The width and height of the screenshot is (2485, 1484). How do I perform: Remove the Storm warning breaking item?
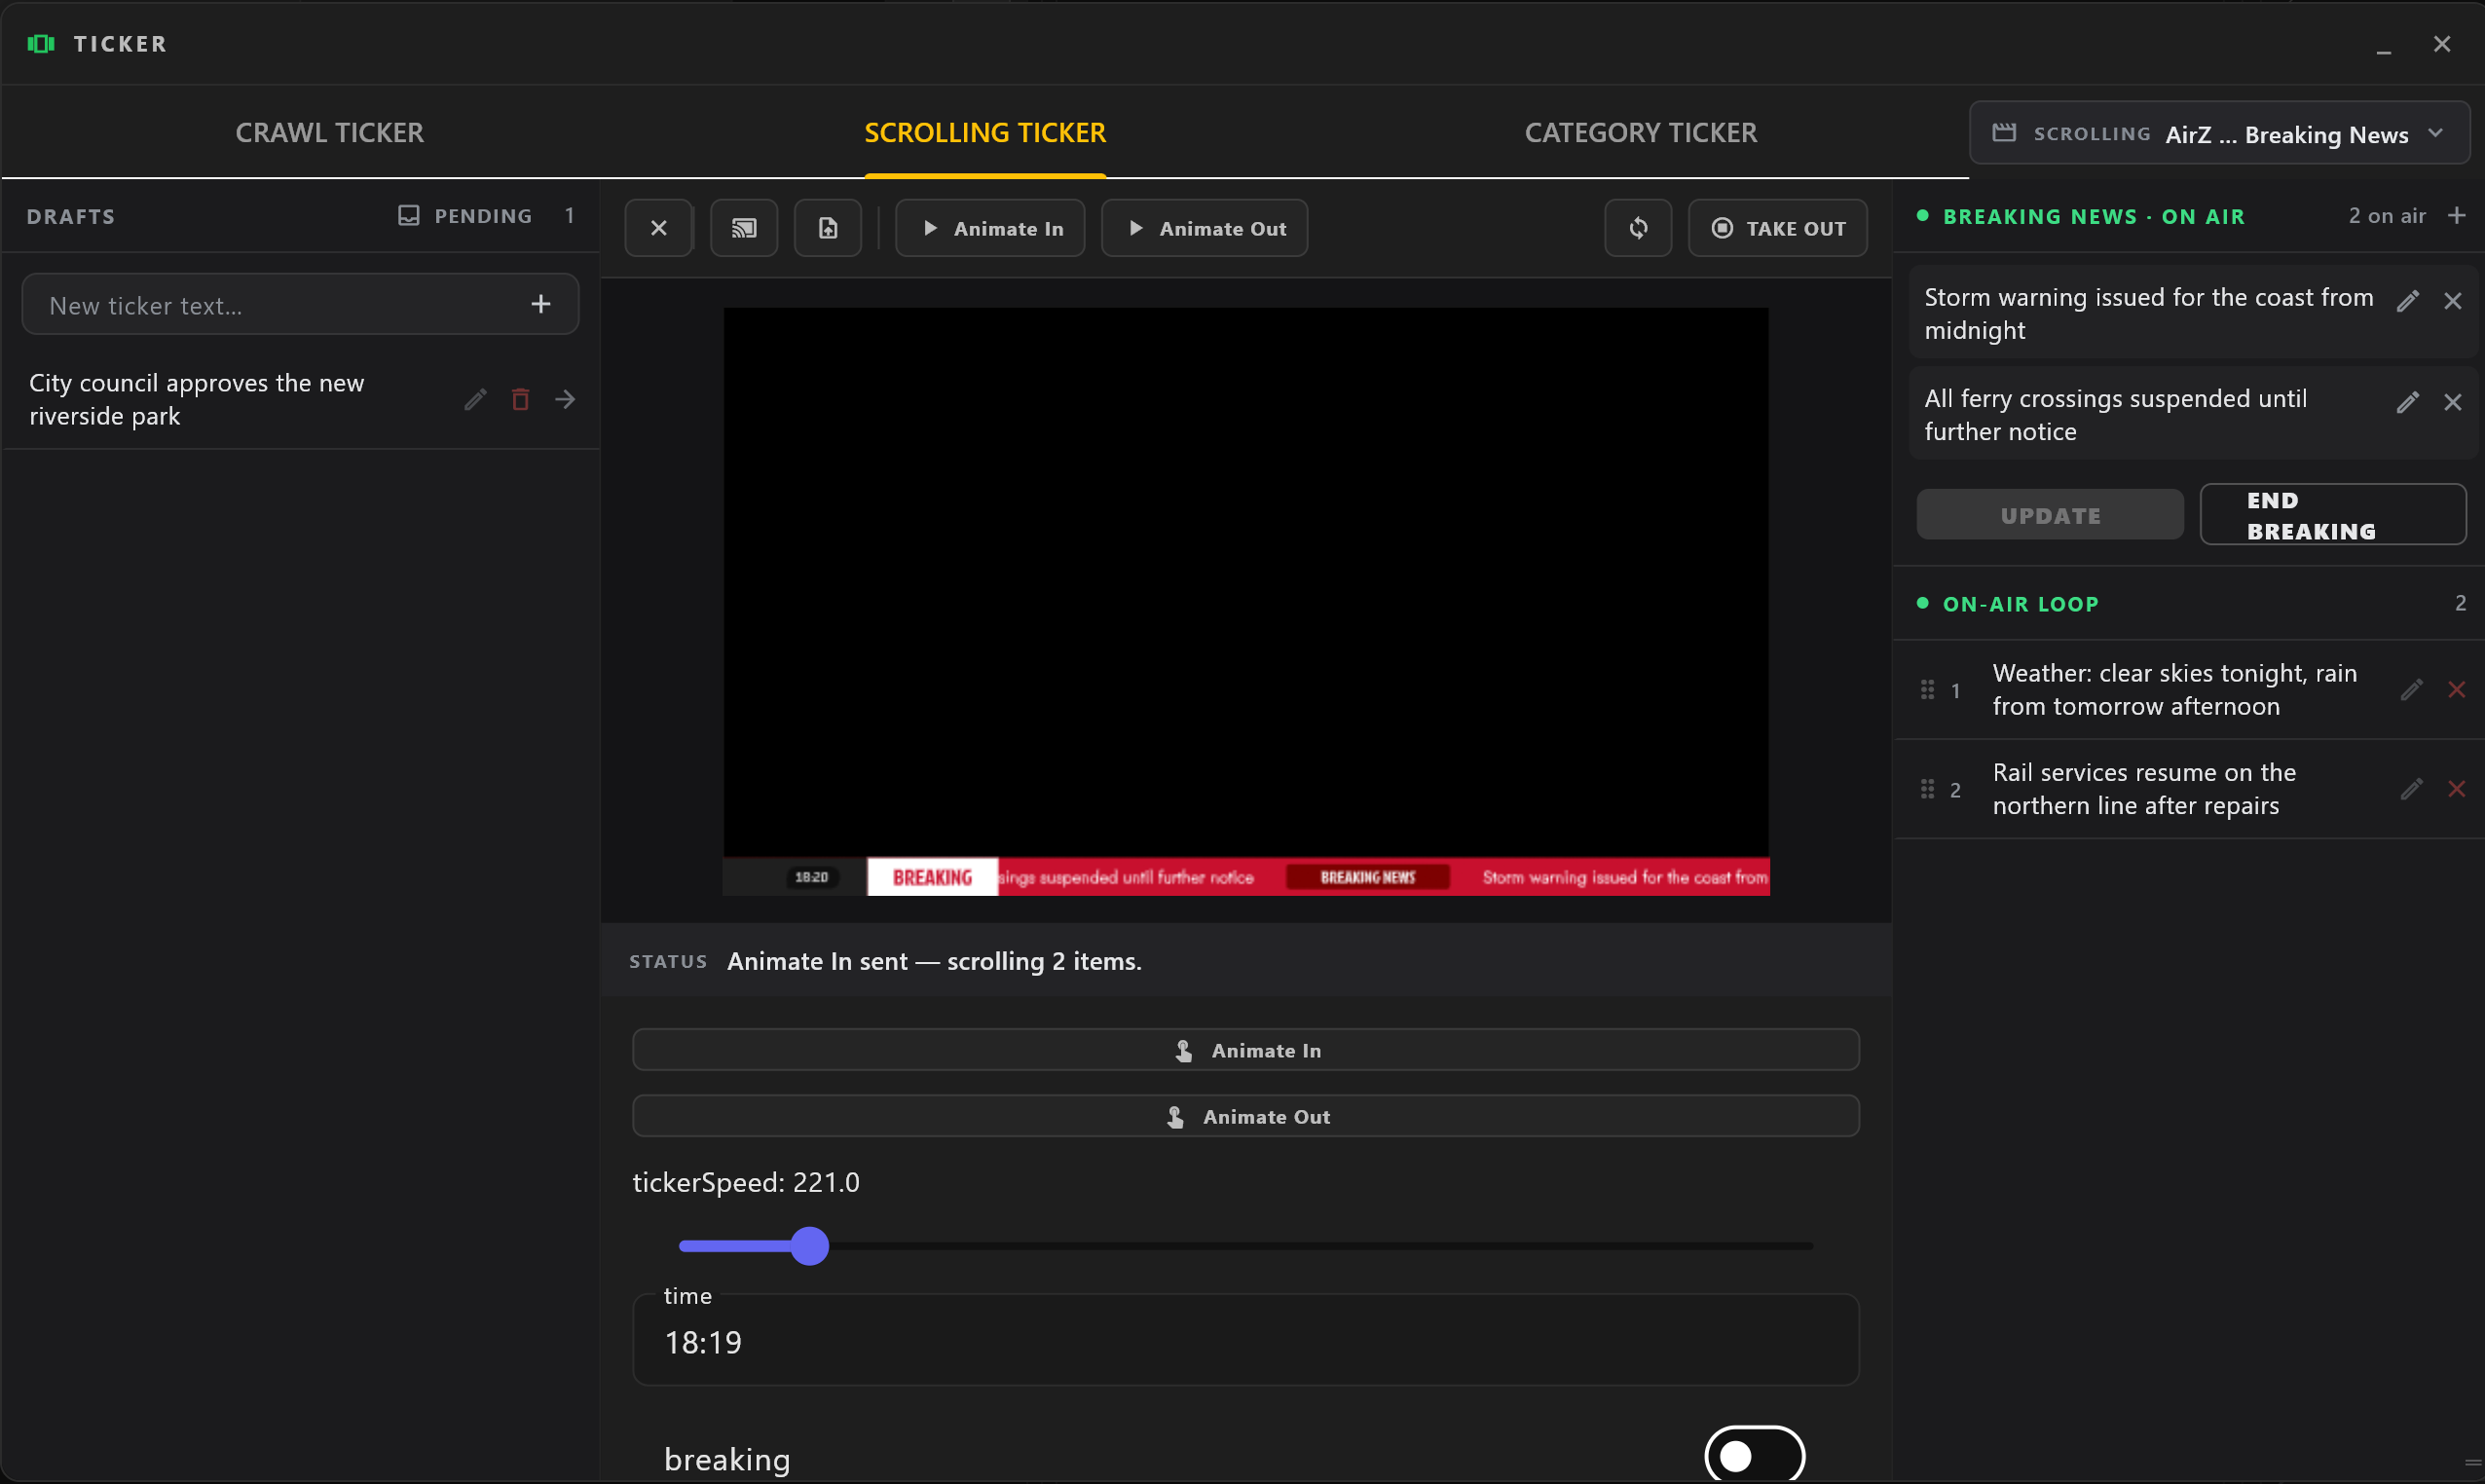coord(2452,300)
